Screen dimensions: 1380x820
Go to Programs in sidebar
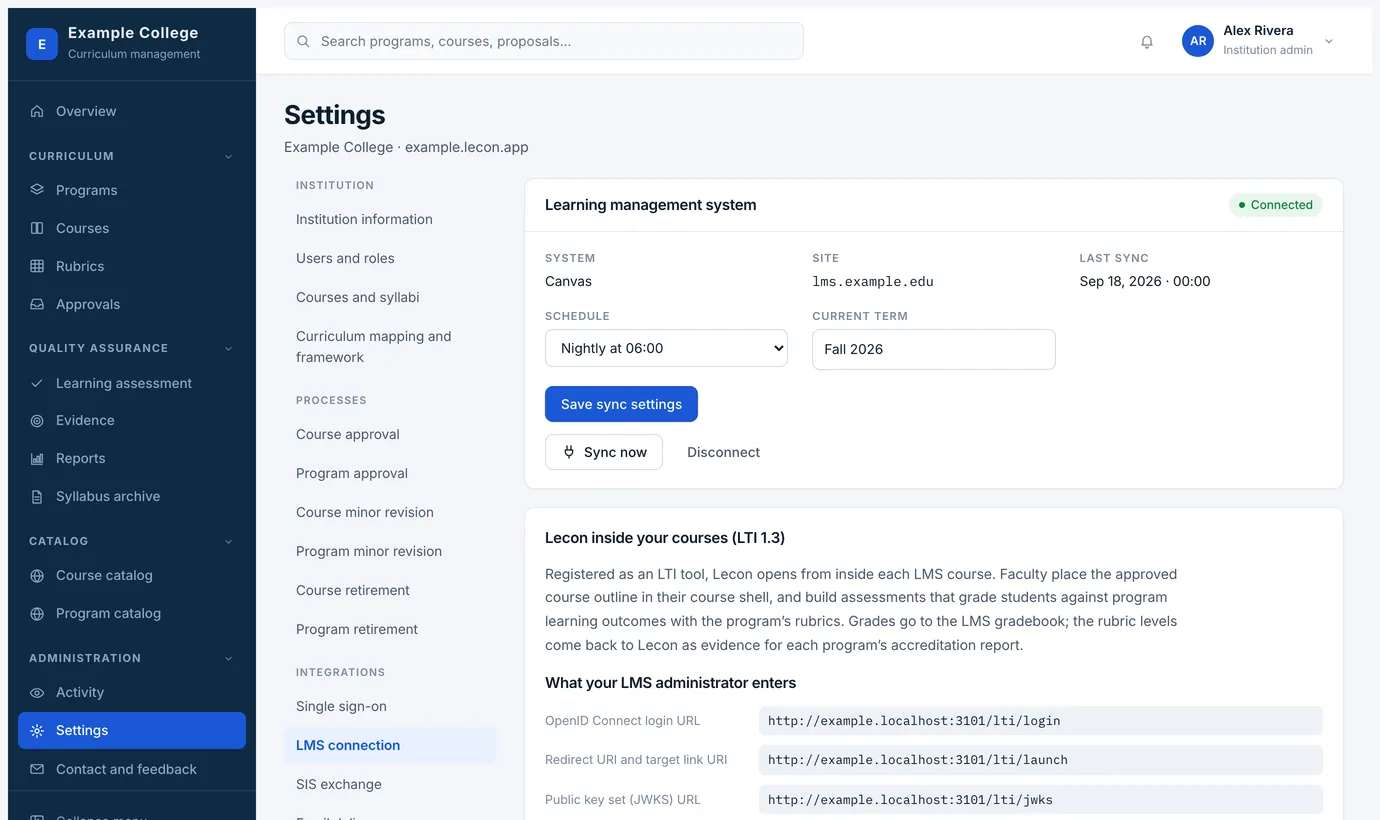(x=132, y=190)
